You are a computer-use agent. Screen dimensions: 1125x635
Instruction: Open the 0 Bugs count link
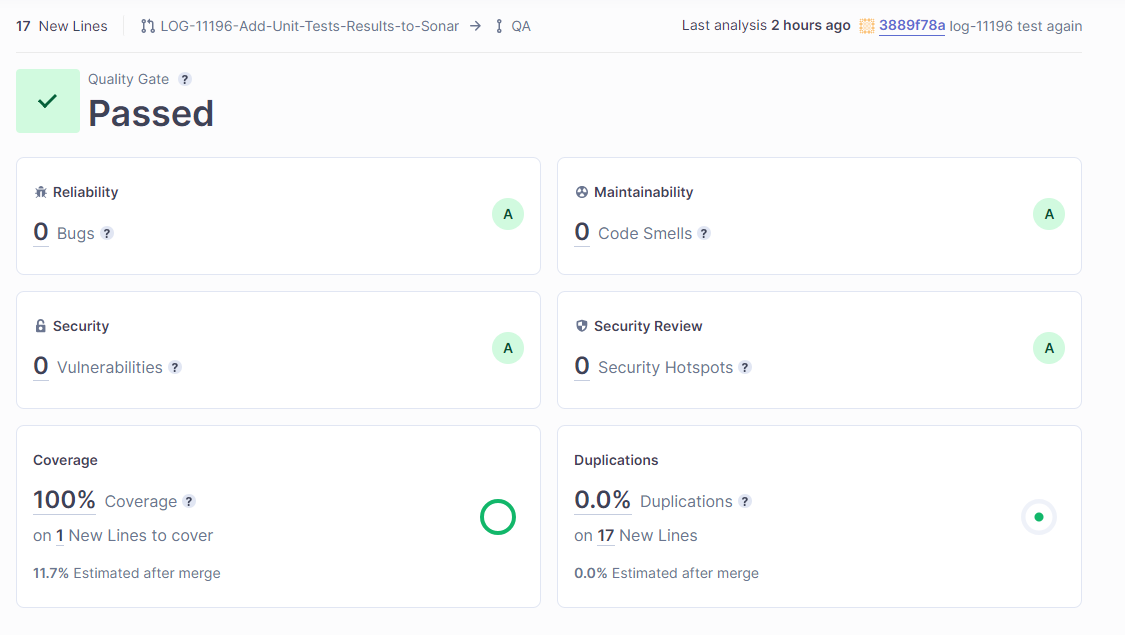click(41, 233)
